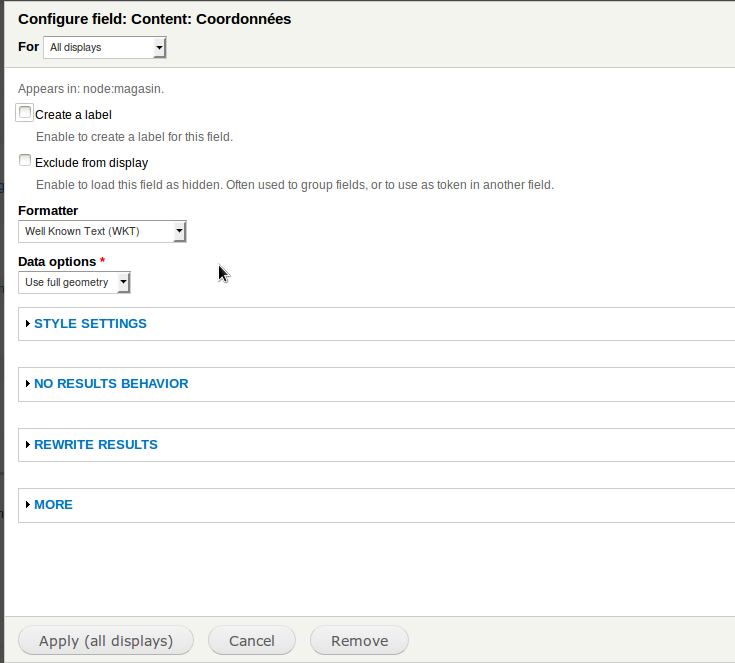Click the Create a label text
The height and width of the screenshot is (663, 735).
[x=73, y=115]
